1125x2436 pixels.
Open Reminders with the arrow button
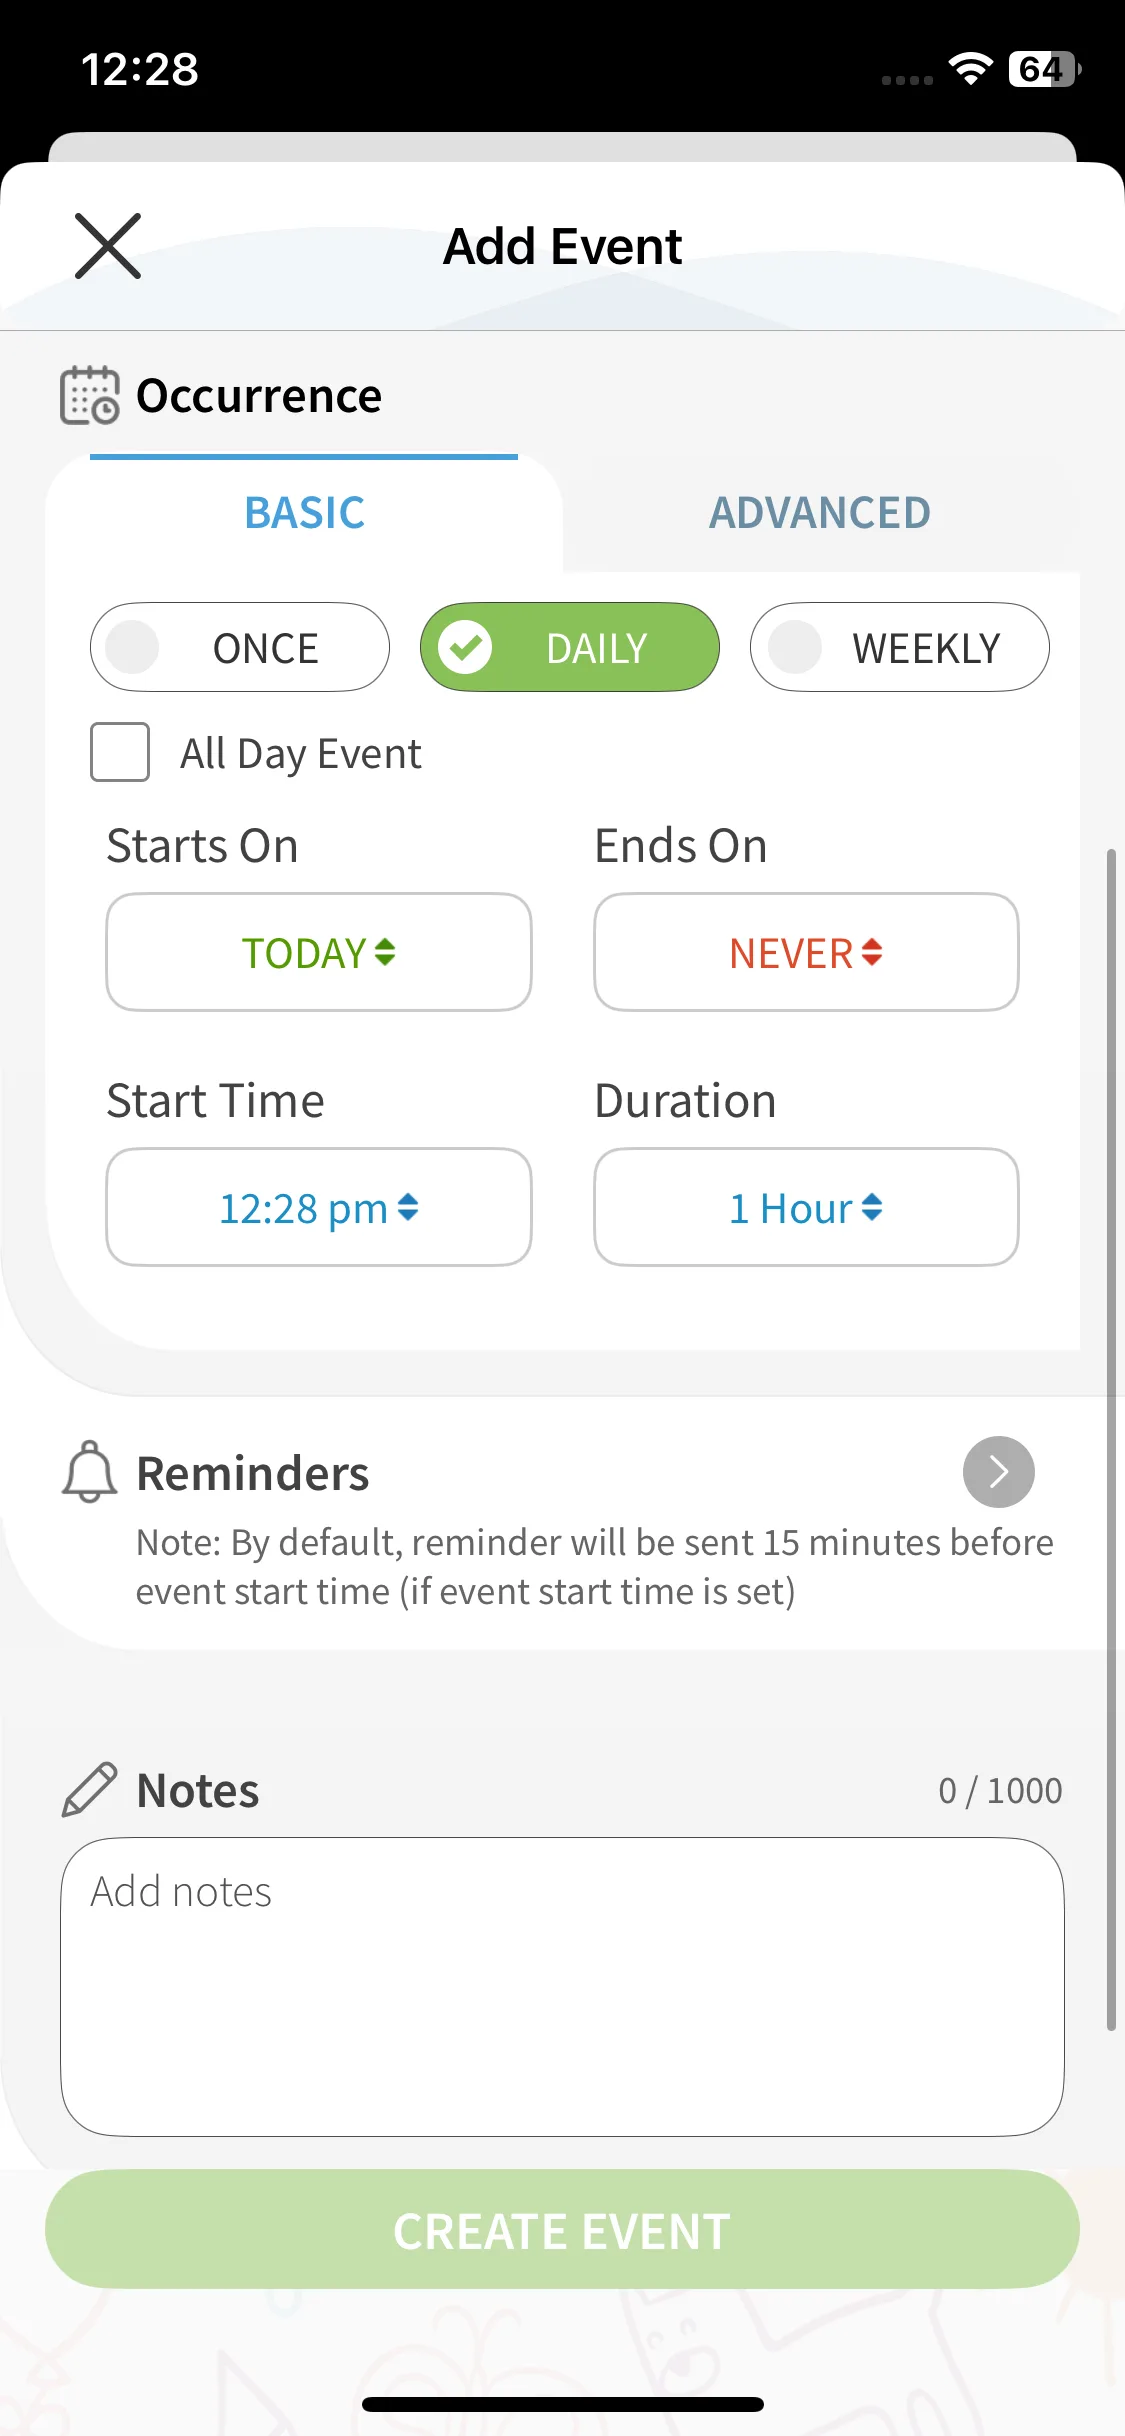[x=998, y=1472]
